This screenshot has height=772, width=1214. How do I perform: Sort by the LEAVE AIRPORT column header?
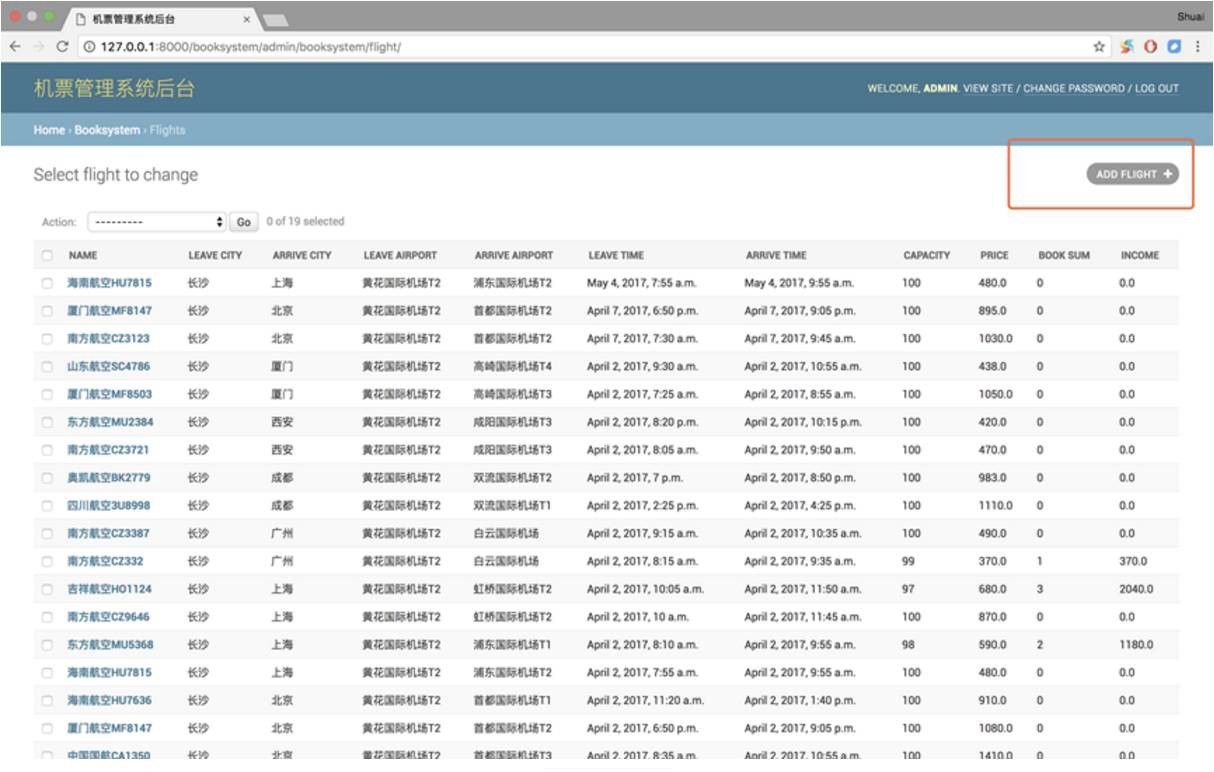(400, 255)
